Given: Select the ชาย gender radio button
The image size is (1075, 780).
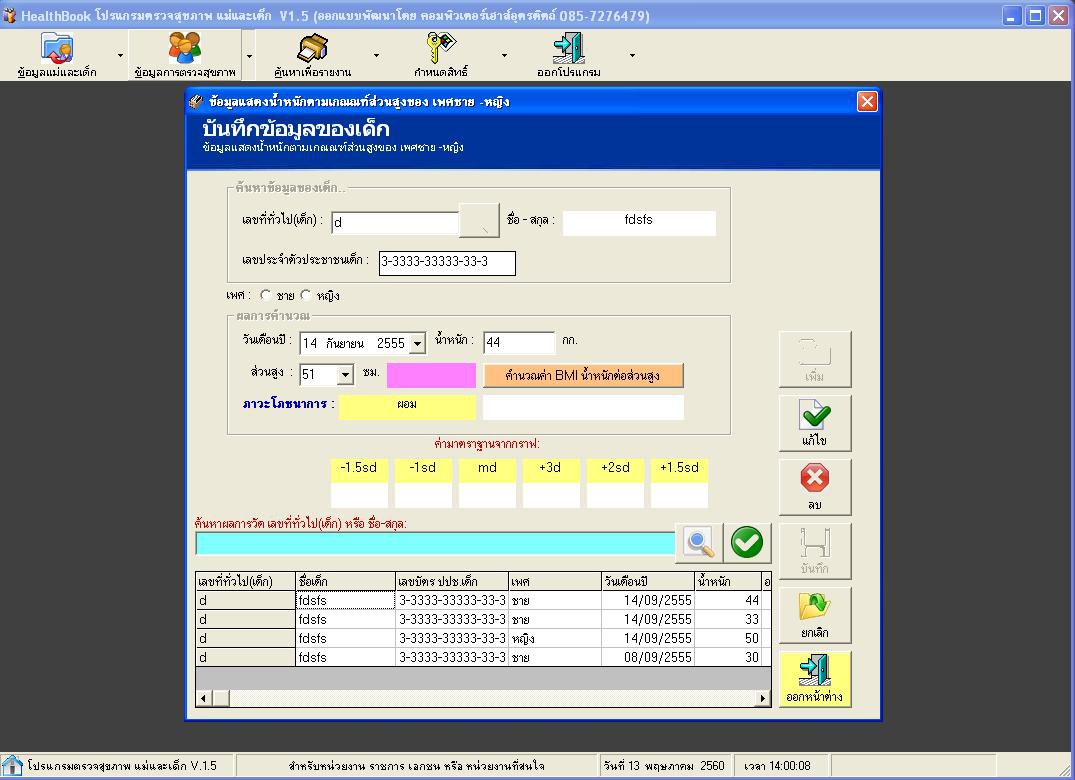Looking at the screenshot, I should click(265, 296).
